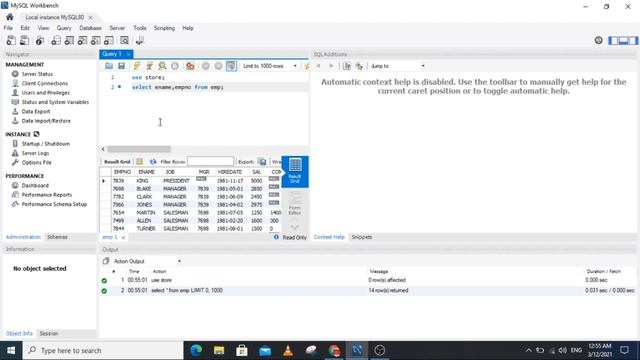Toggle the auto-commit mode button
This screenshot has height=360, width=640.
pyautogui.click(x=231, y=66)
